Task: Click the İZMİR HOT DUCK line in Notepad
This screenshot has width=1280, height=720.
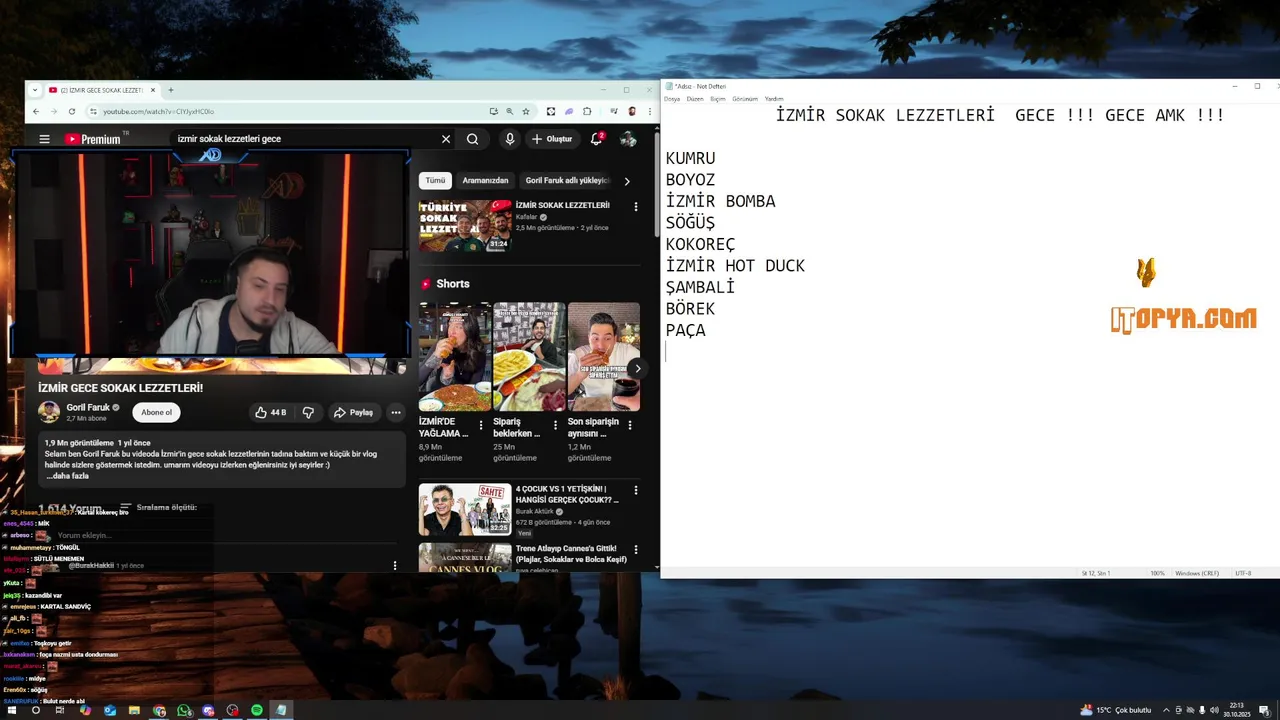Action: tap(735, 266)
